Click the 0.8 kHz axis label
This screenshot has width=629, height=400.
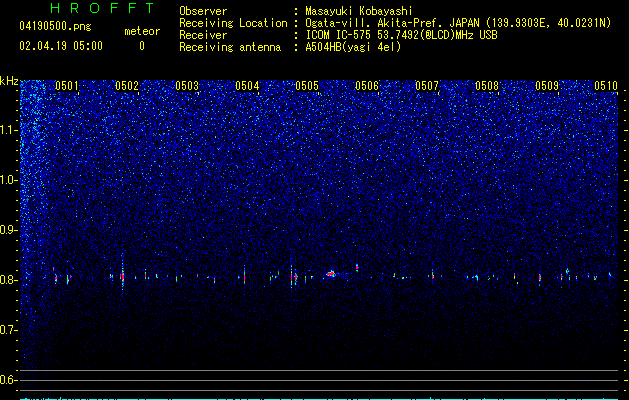click(x=9, y=280)
